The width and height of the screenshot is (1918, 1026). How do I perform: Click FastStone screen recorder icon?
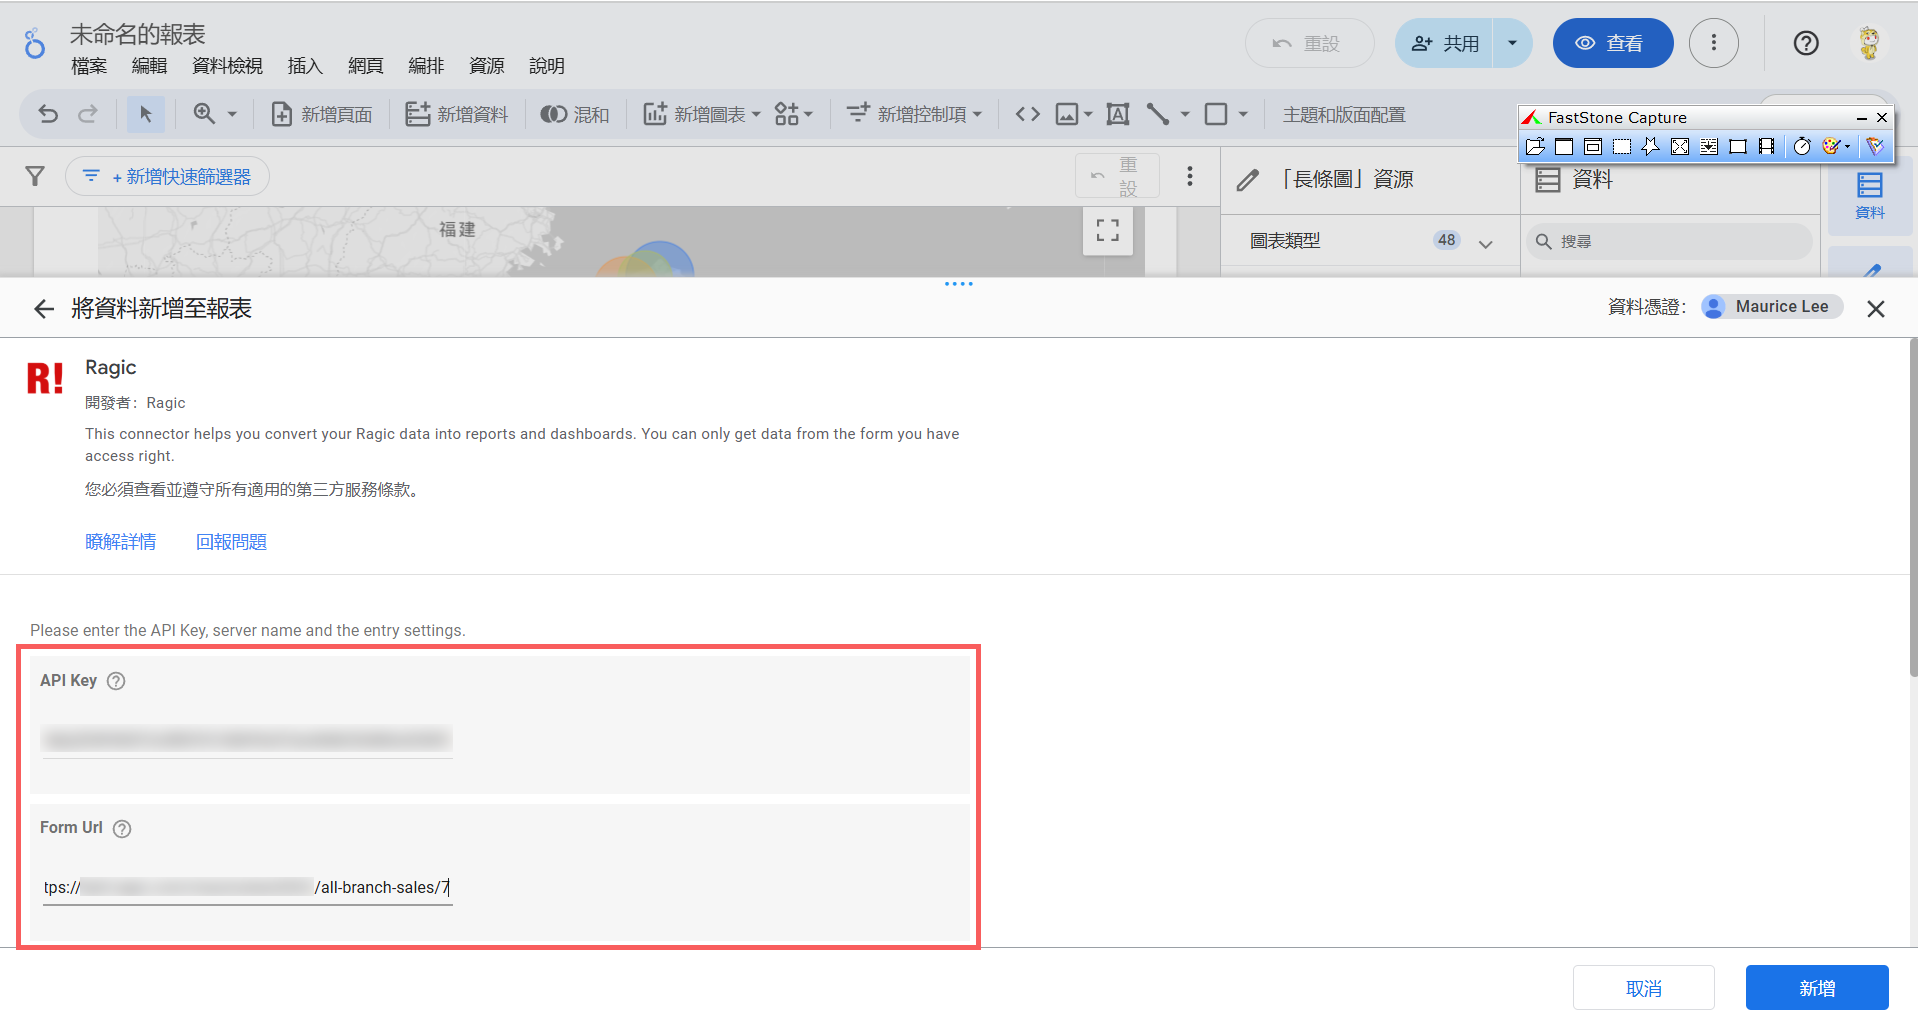coord(1766,147)
